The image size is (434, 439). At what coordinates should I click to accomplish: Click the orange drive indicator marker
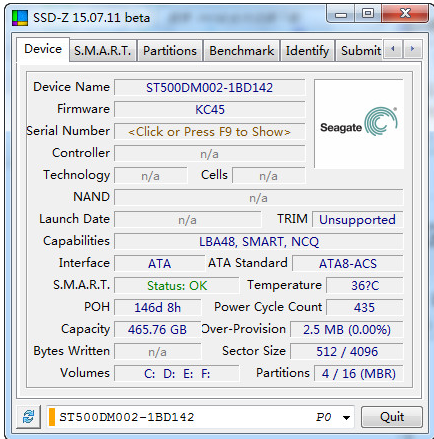[x=52, y=417]
